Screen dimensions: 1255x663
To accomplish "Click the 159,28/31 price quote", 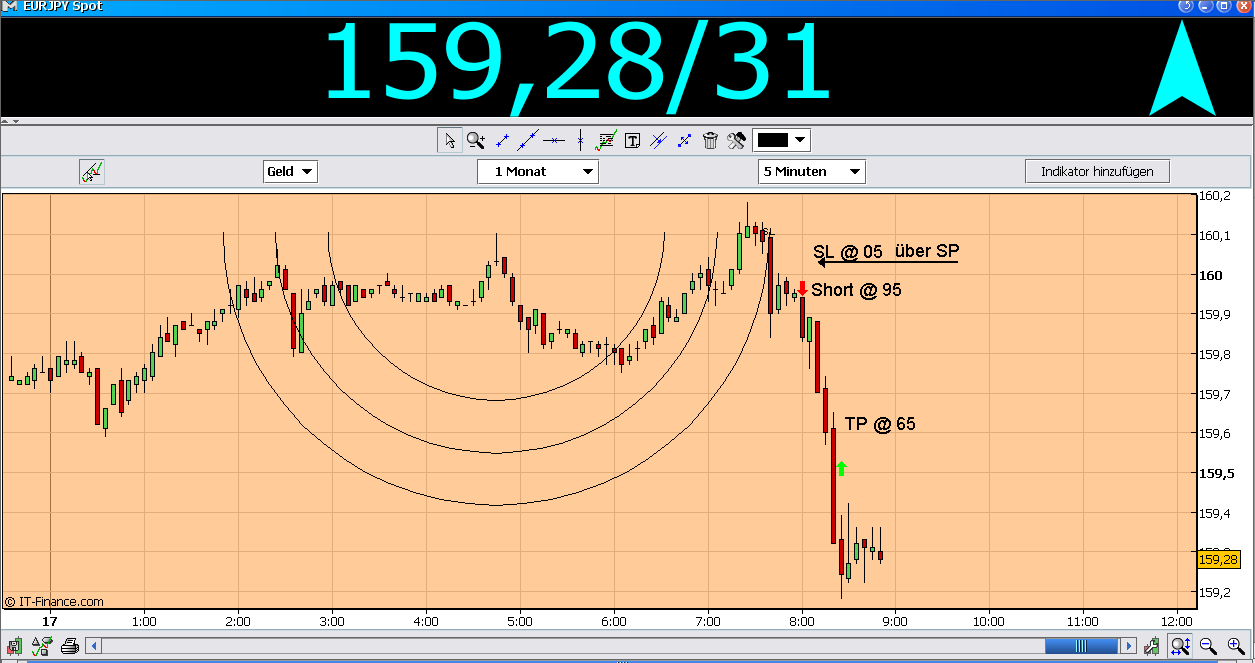I will [577, 62].
